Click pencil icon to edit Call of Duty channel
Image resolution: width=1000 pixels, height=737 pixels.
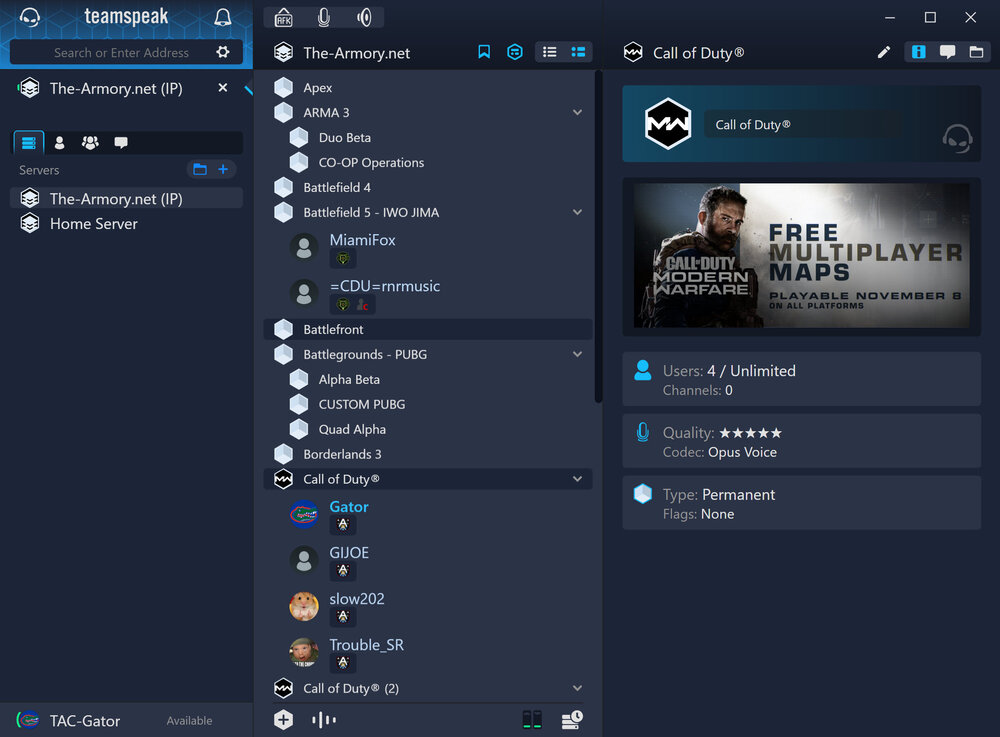[884, 52]
